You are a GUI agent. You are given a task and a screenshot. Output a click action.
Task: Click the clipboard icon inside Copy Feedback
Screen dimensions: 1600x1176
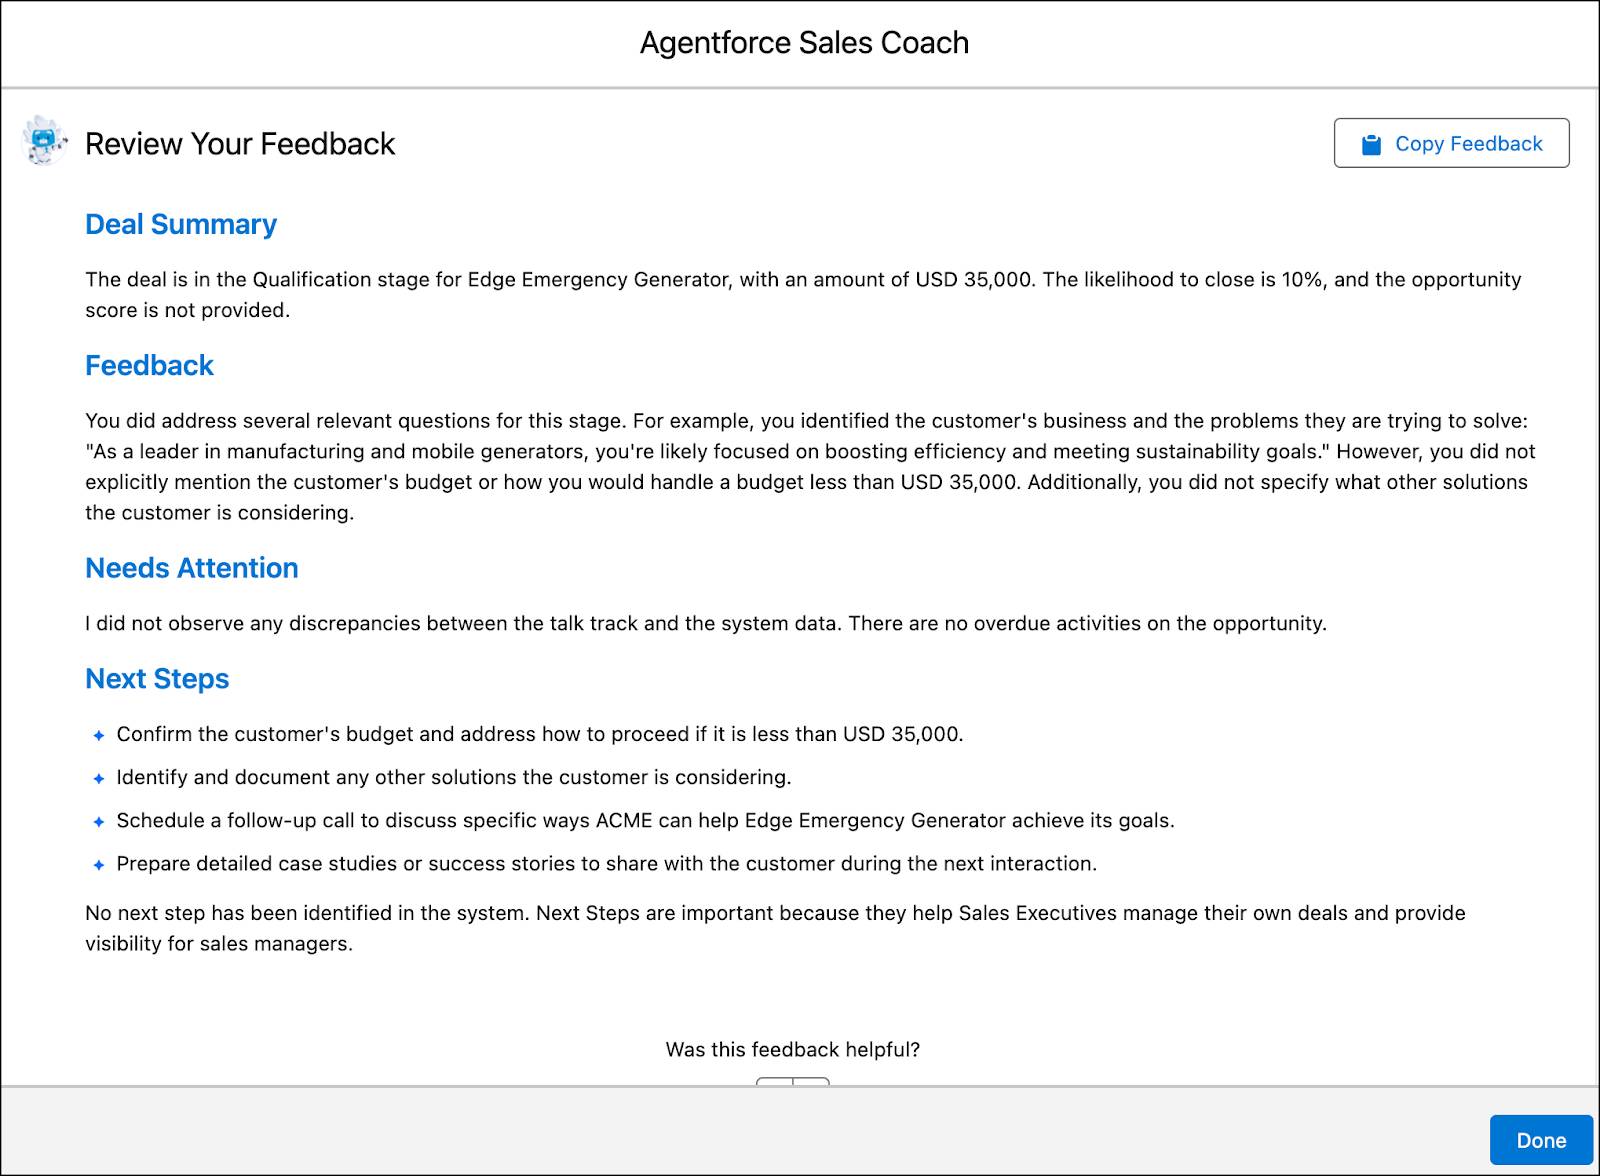click(1372, 143)
